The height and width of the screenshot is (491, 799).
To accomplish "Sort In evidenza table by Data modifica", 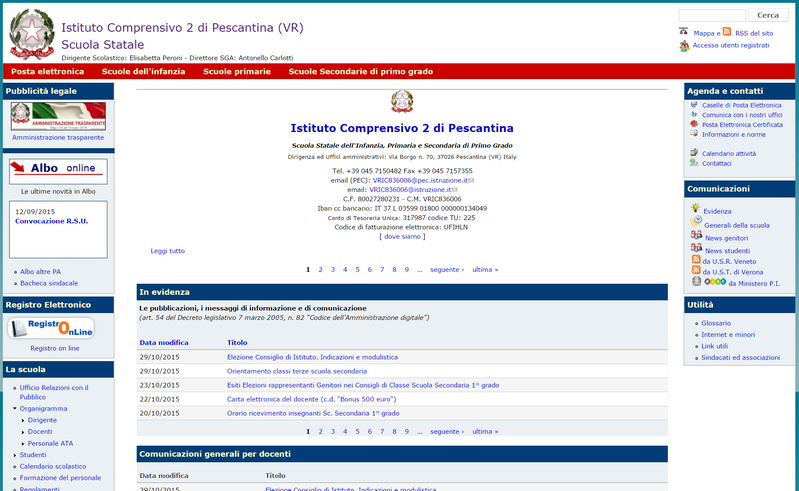I will pyautogui.click(x=164, y=343).
